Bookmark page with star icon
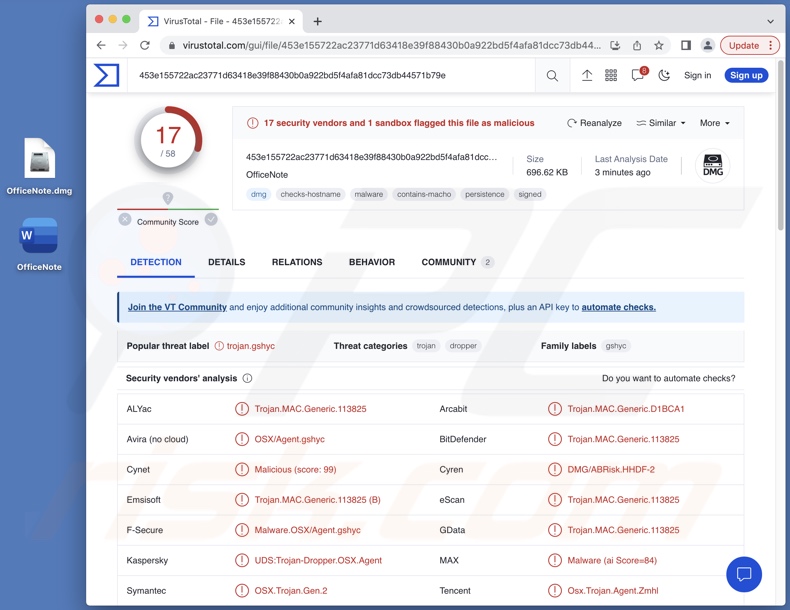The width and height of the screenshot is (790, 610). tap(659, 45)
